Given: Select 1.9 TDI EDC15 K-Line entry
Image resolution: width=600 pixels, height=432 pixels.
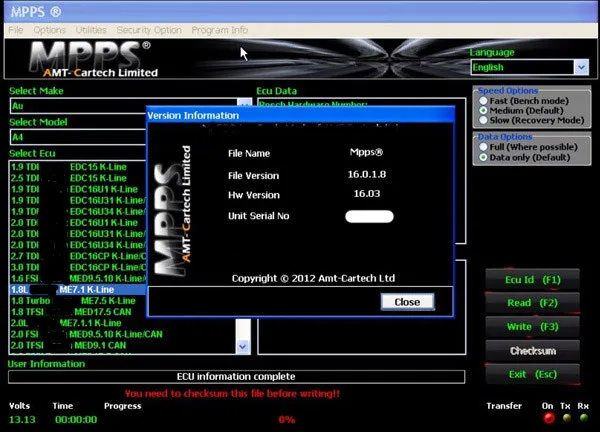Looking at the screenshot, I should [78, 167].
